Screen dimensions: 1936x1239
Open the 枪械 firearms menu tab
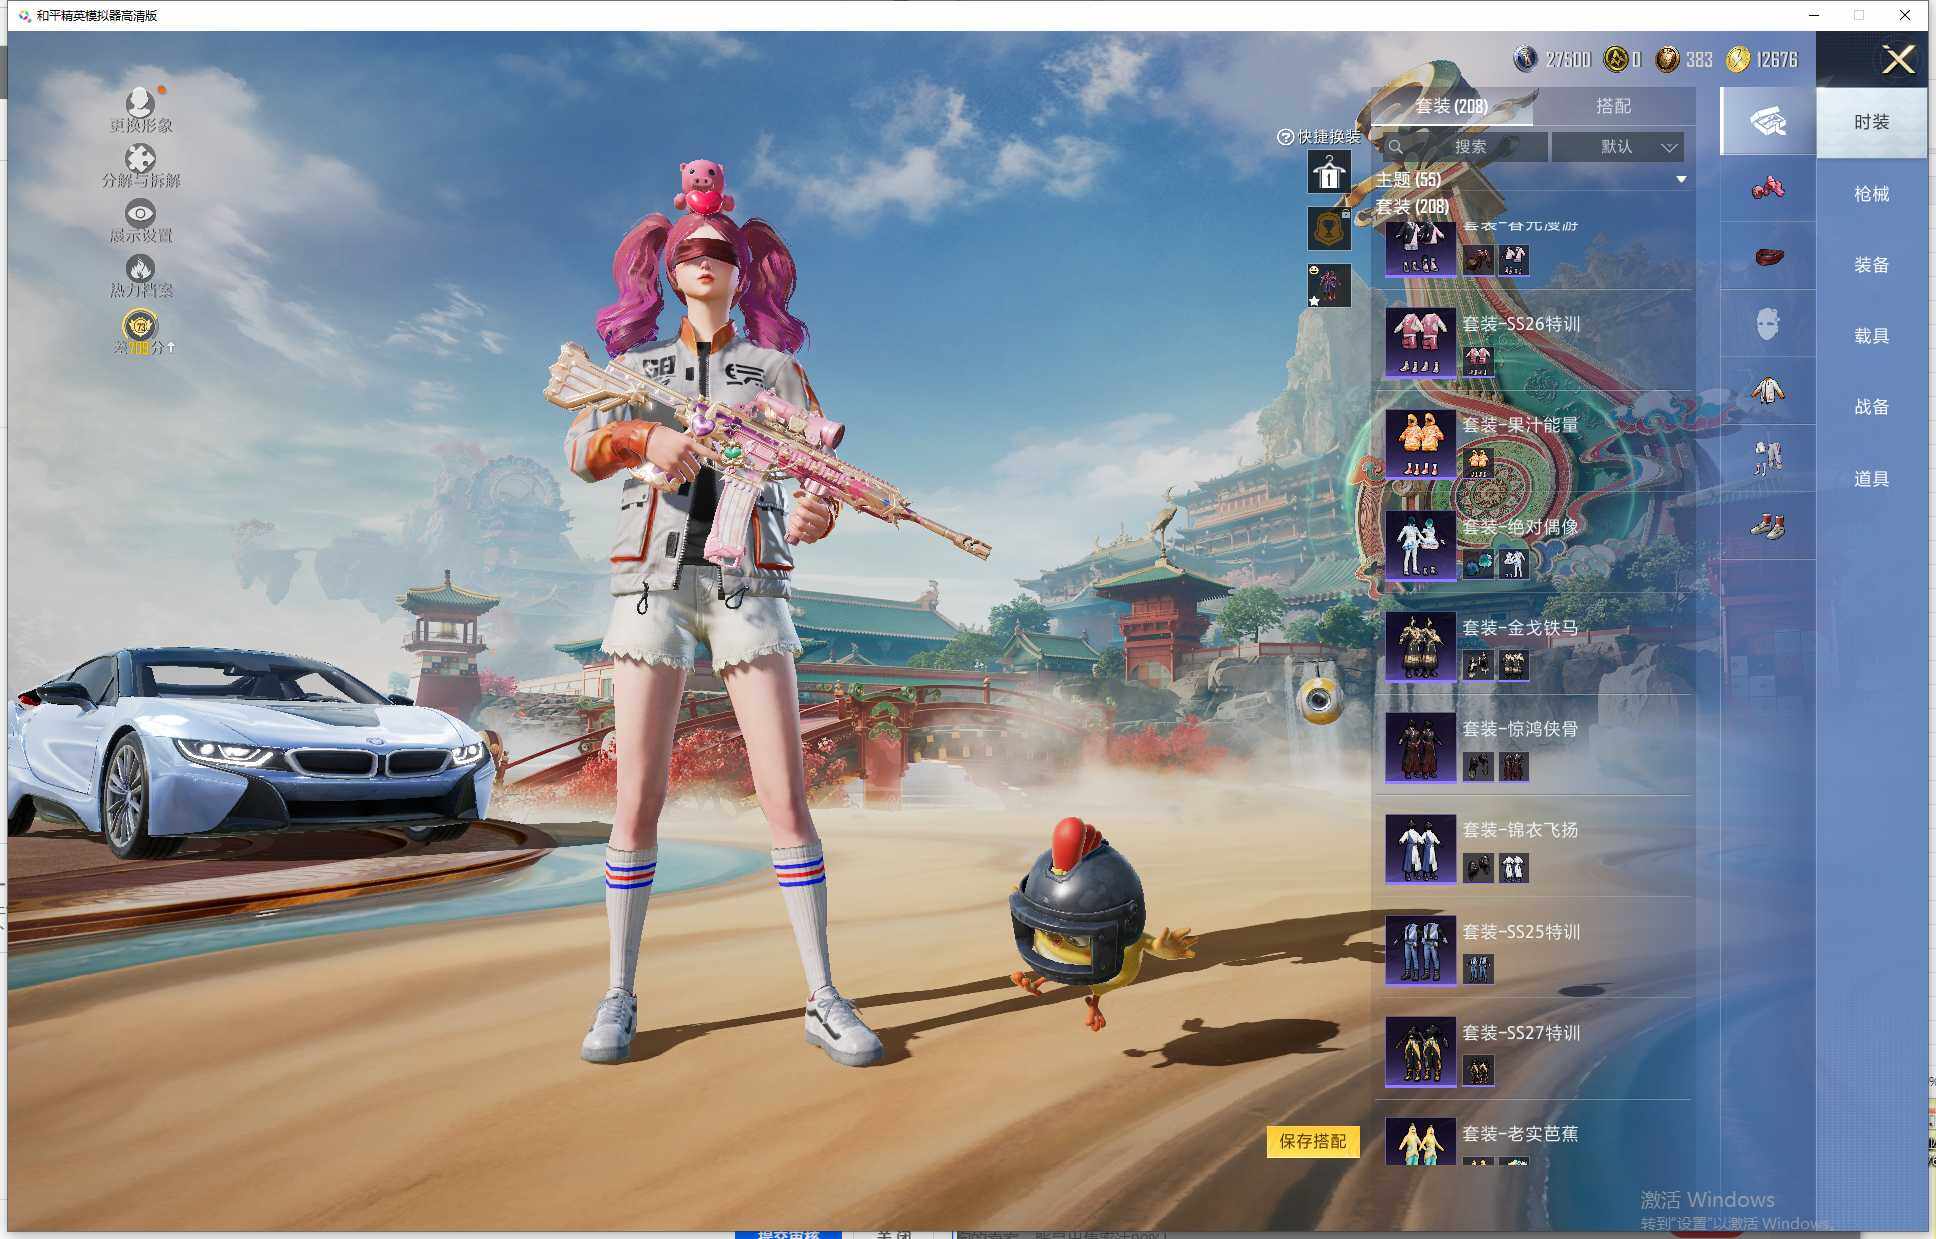(x=1870, y=194)
